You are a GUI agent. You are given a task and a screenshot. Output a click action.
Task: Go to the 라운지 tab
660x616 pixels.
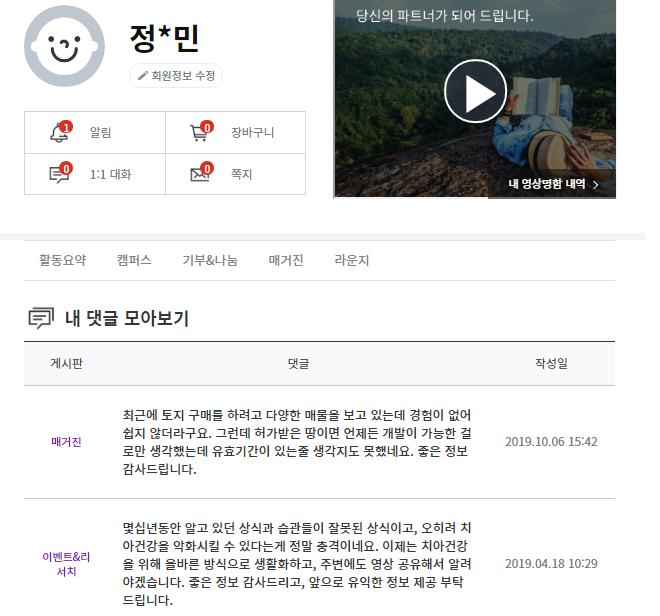(351, 260)
